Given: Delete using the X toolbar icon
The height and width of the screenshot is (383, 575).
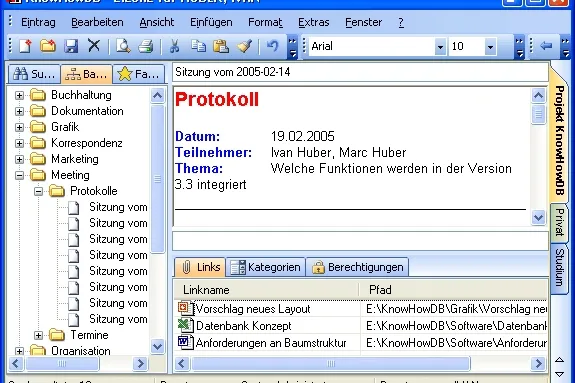Looking at the screenshot, I should (x=94, y=46).
